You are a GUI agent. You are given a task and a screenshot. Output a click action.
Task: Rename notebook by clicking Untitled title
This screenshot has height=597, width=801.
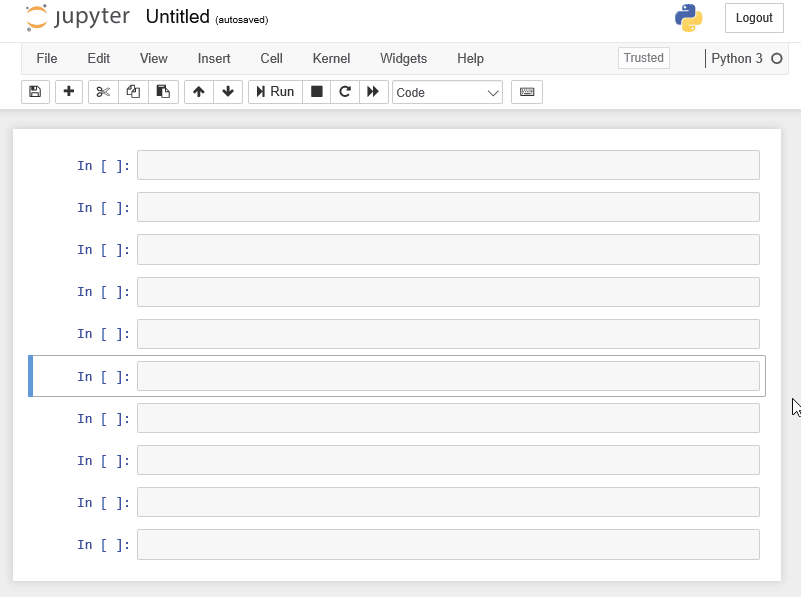pyautogui.click(x=177, y=17)
